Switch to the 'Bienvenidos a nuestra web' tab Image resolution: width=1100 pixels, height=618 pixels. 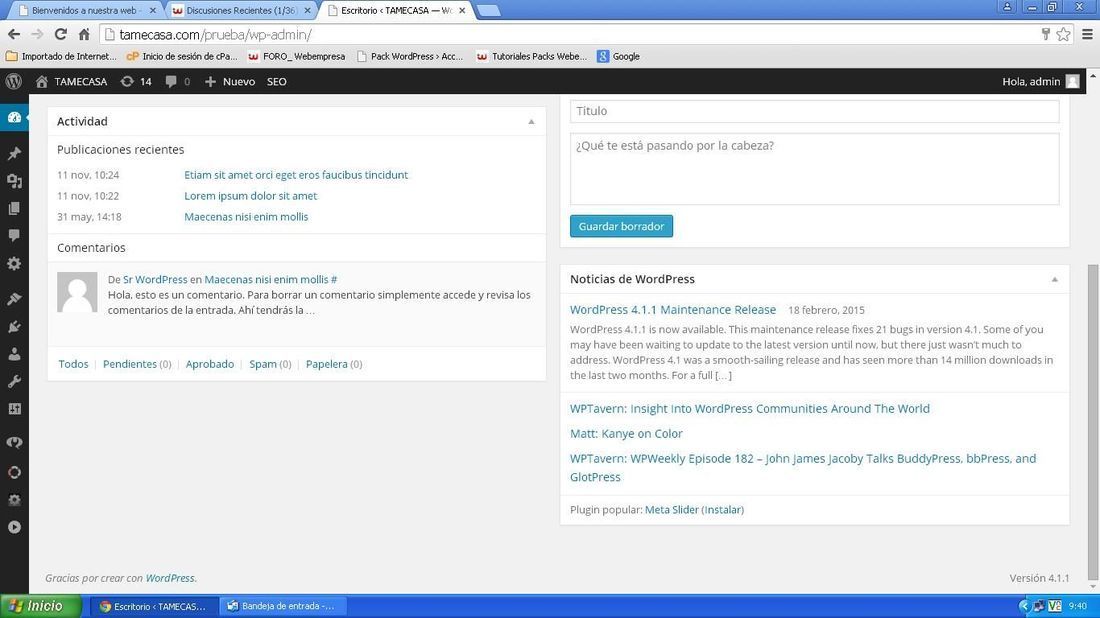pyautogui.click(x=85, y=11)
